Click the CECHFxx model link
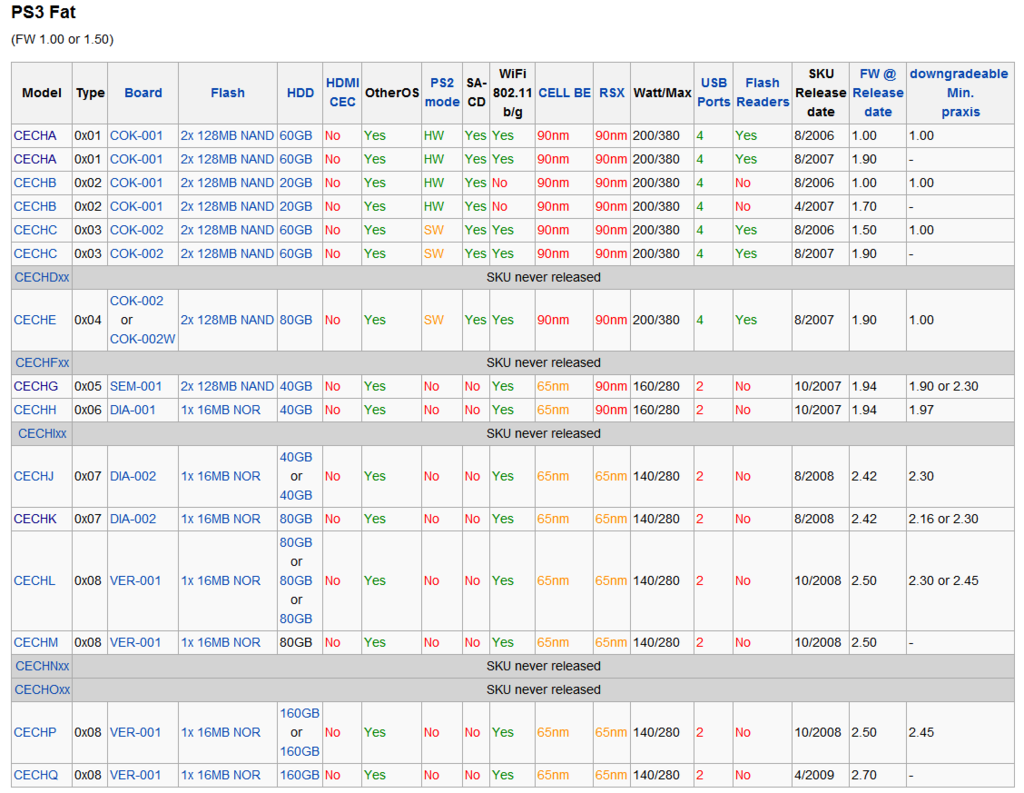The width and height of the screenshot is (1024, 793). (x=42, y=363)
